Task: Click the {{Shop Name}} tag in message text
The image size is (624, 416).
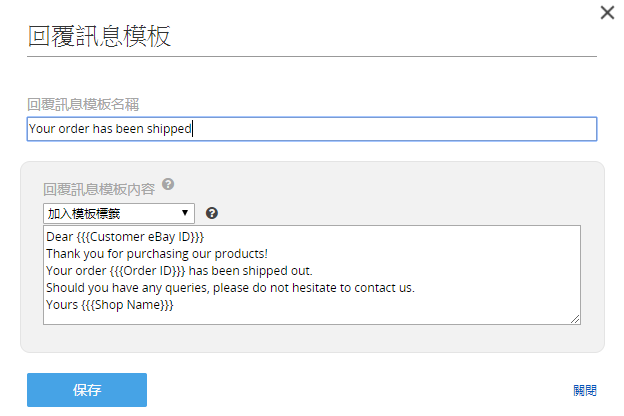Action: pyautogui.click(x=127, y=305)
